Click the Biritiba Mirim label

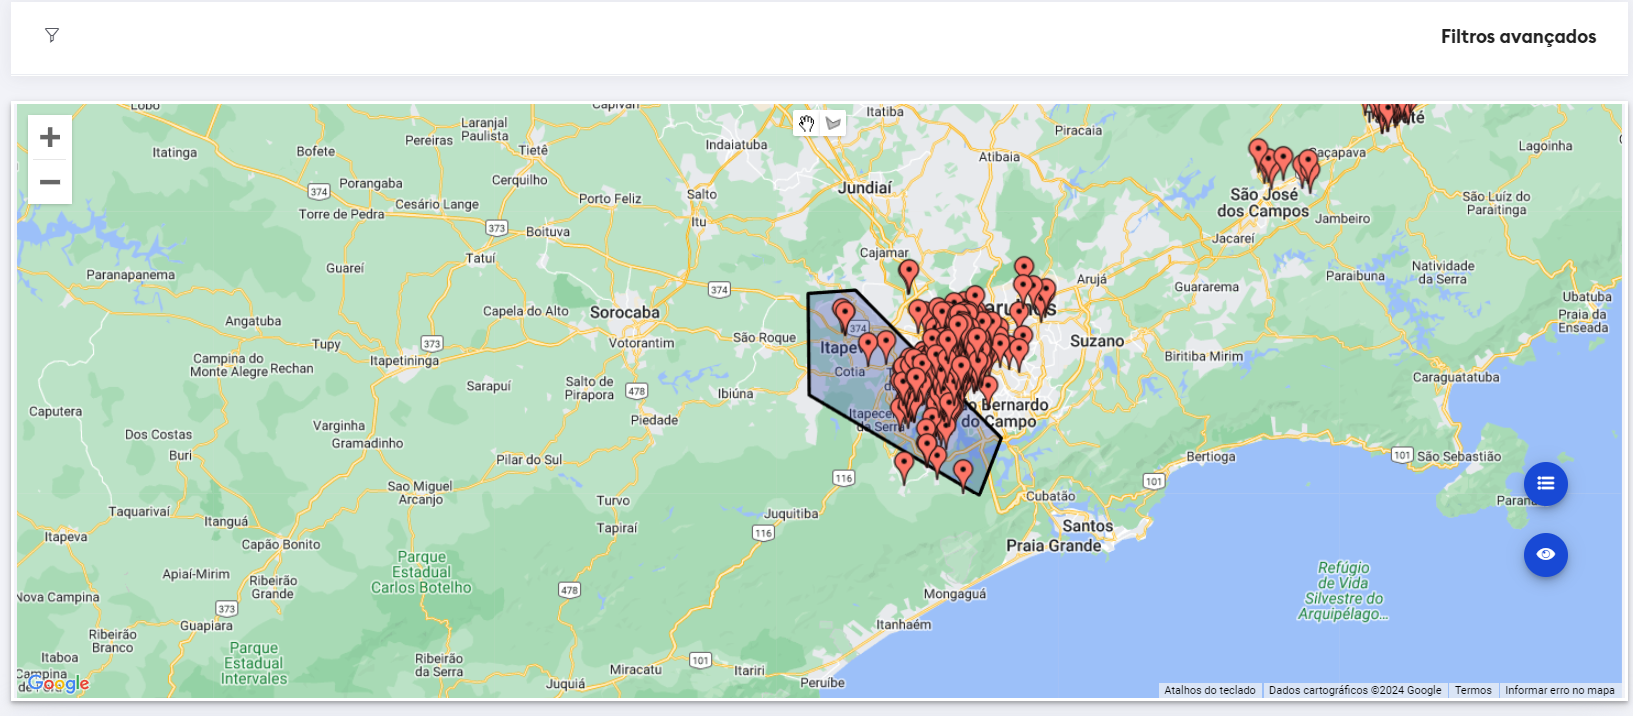1204,356
